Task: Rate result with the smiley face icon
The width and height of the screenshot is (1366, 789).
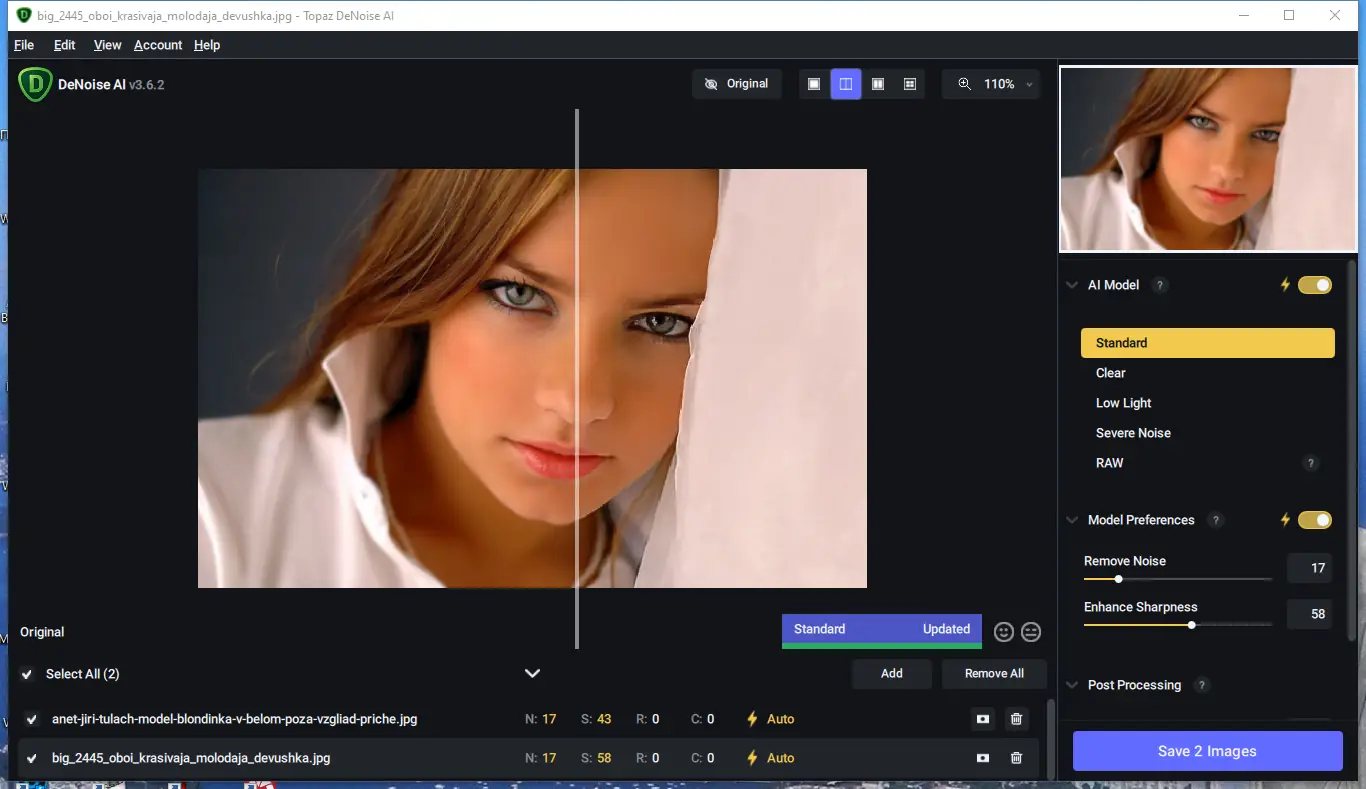Action: click(x=1004, y=632)
